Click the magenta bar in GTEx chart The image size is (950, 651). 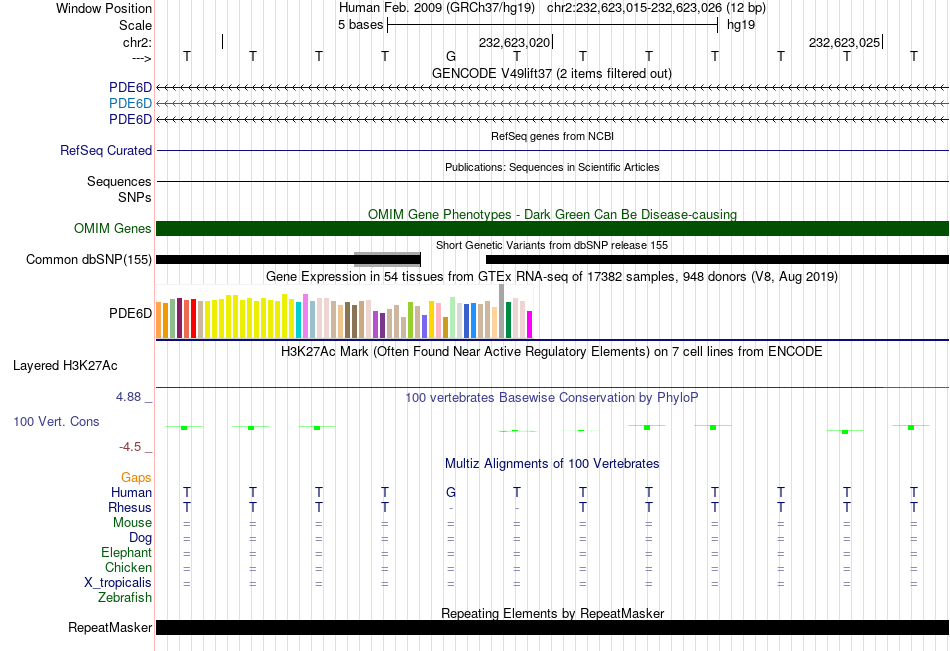coord(530,324)
